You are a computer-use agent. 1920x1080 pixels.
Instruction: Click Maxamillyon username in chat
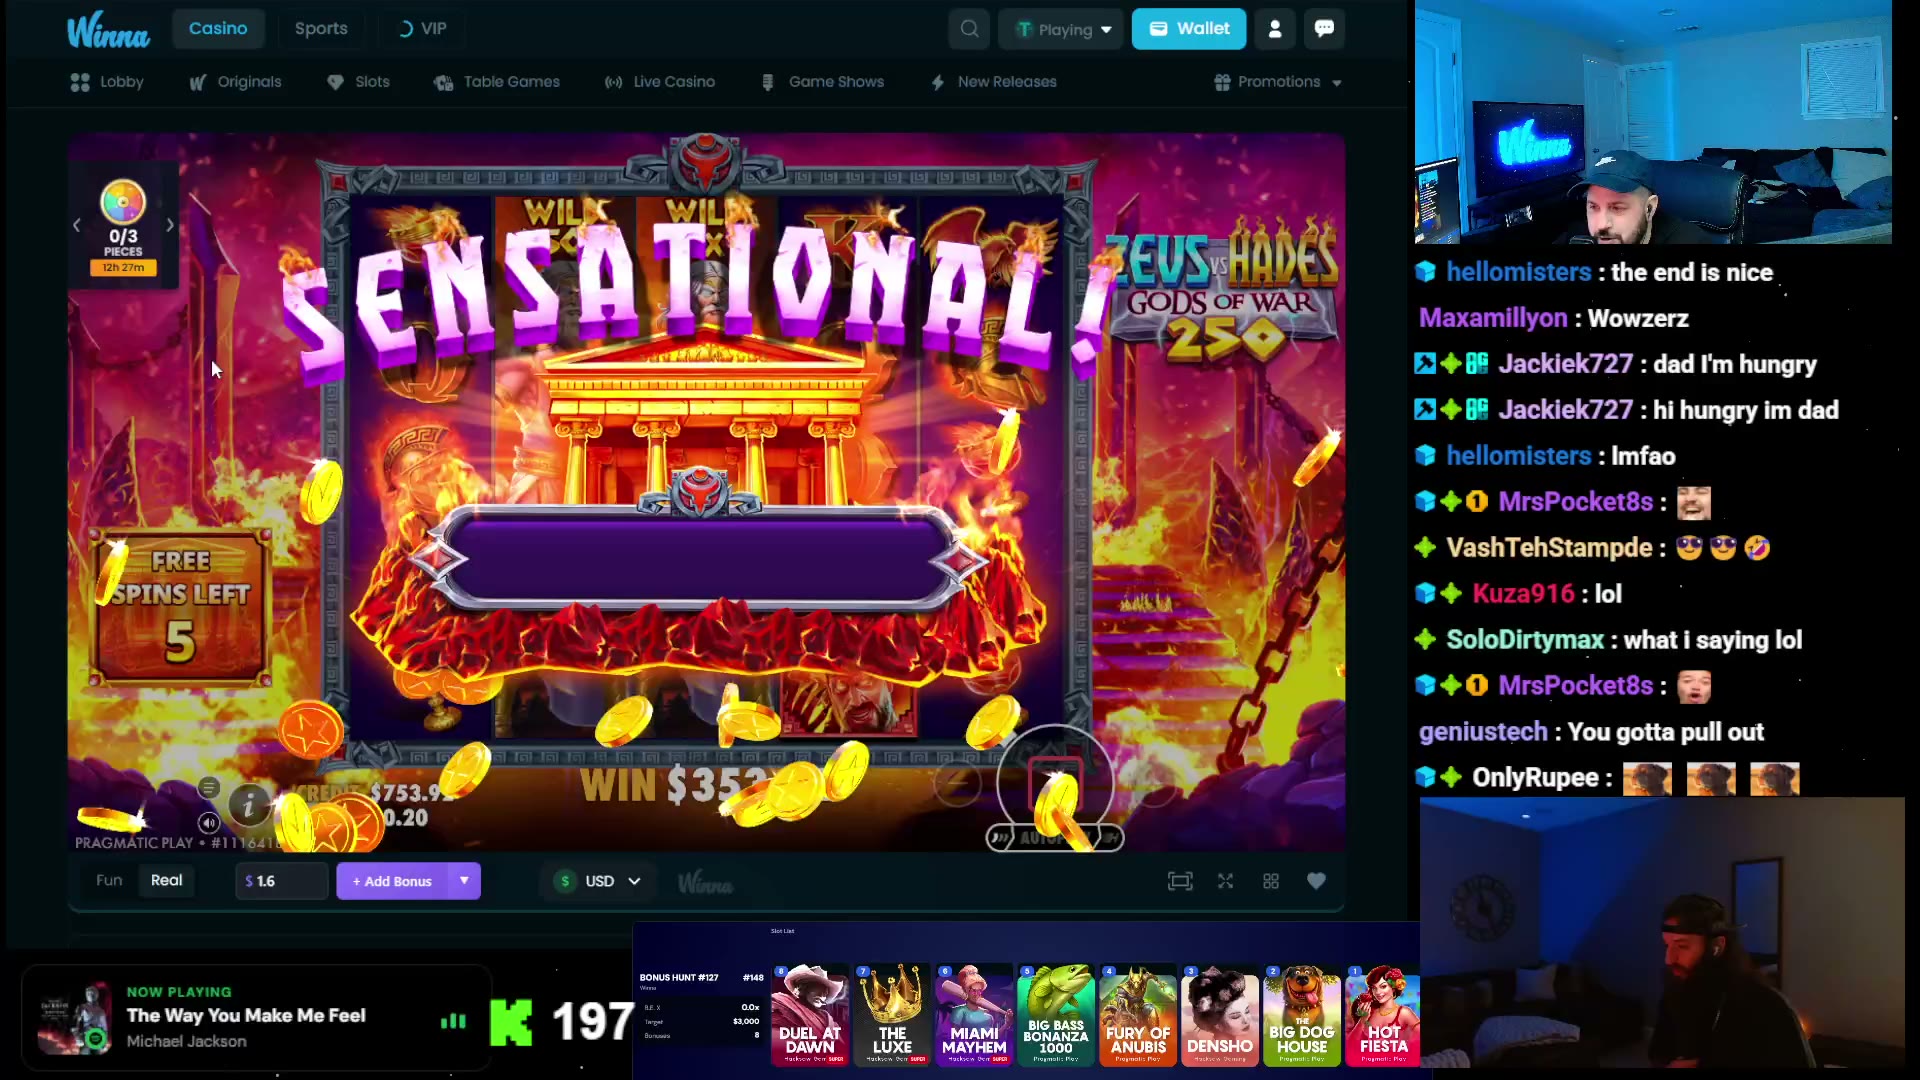(1493, 318)
